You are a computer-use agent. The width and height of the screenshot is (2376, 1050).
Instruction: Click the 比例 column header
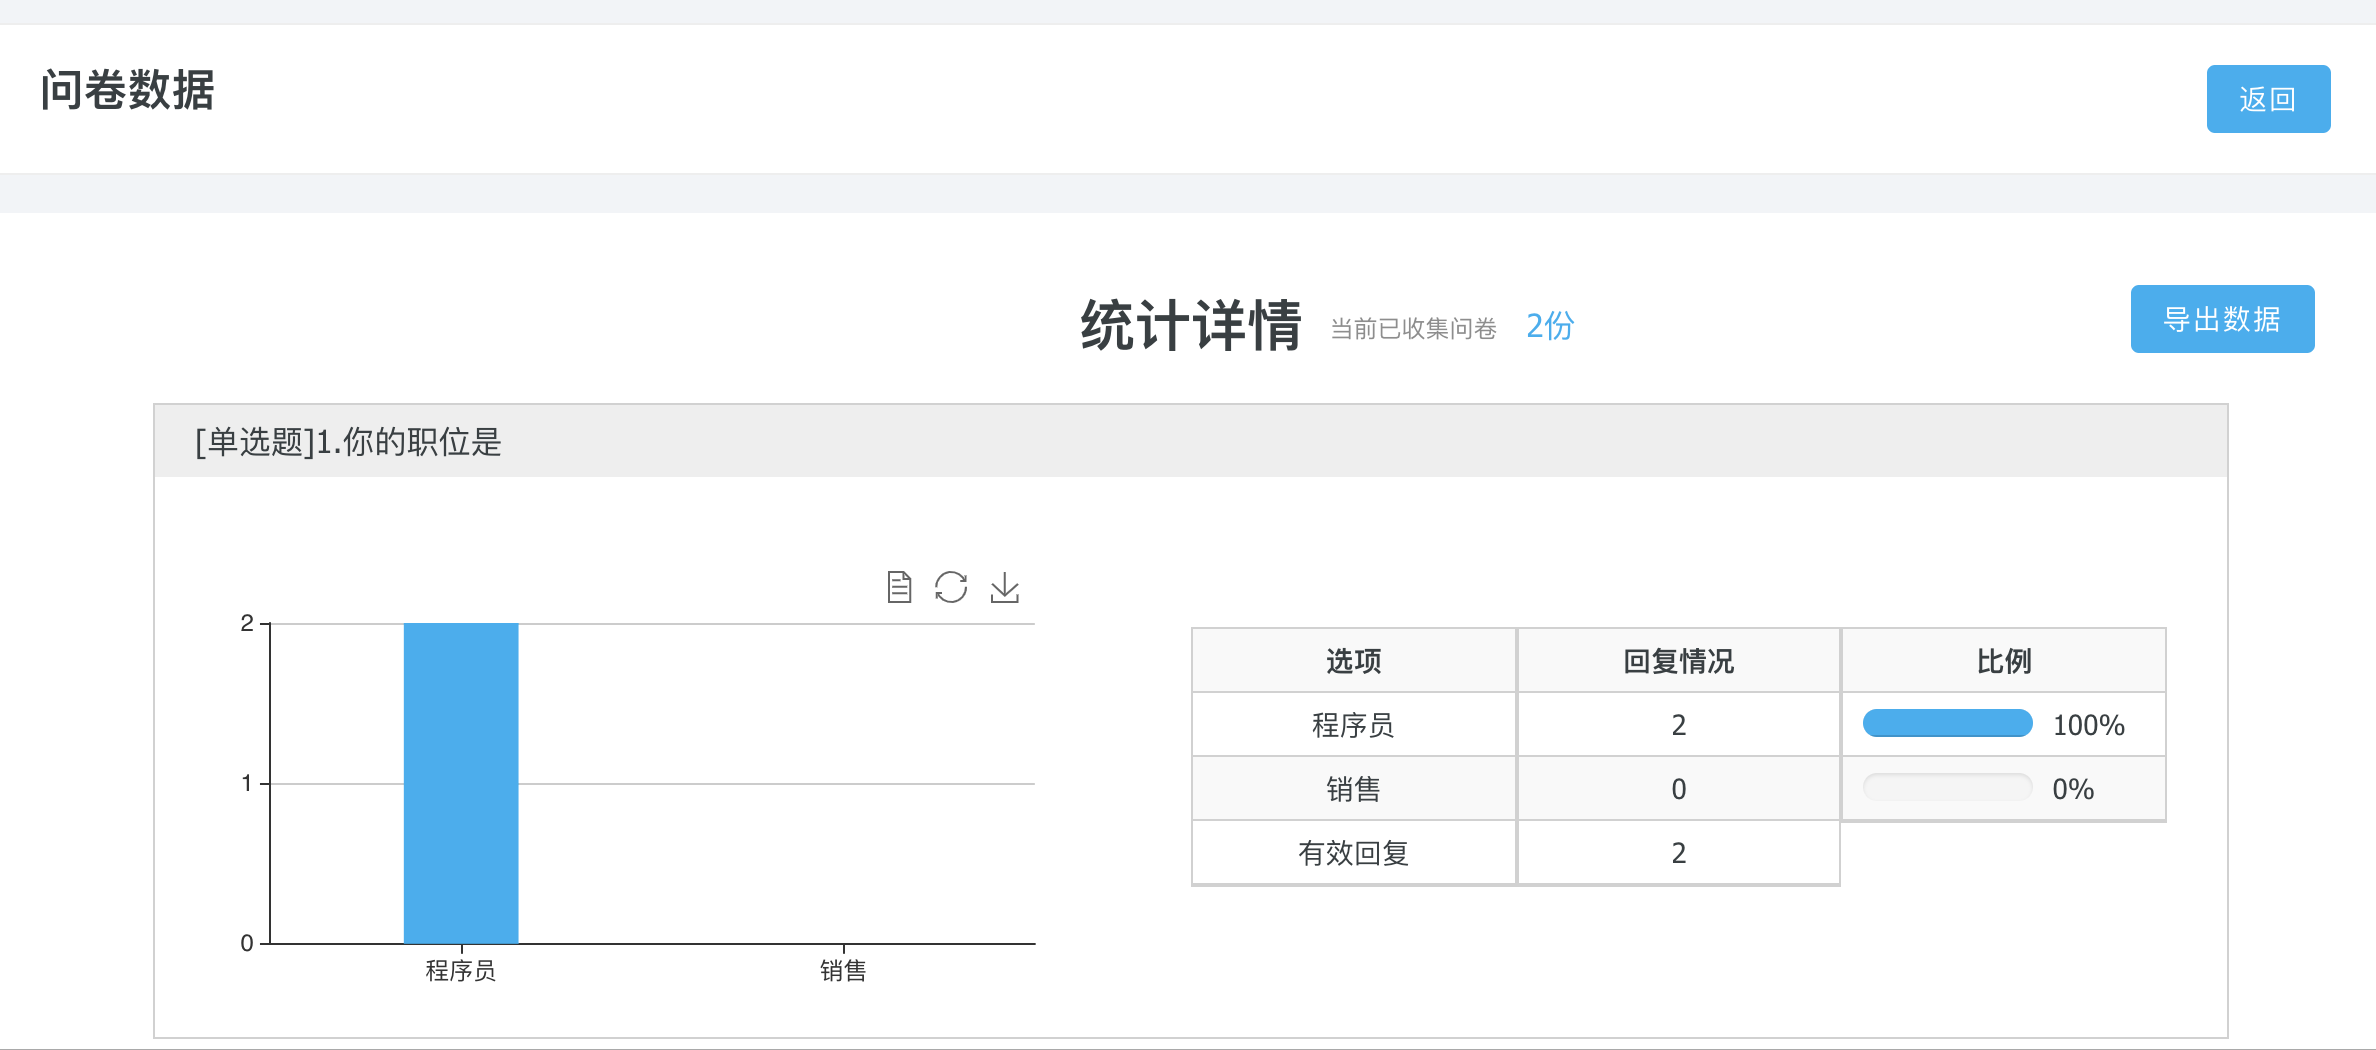pyautogui.click(x=2003, y=661)
